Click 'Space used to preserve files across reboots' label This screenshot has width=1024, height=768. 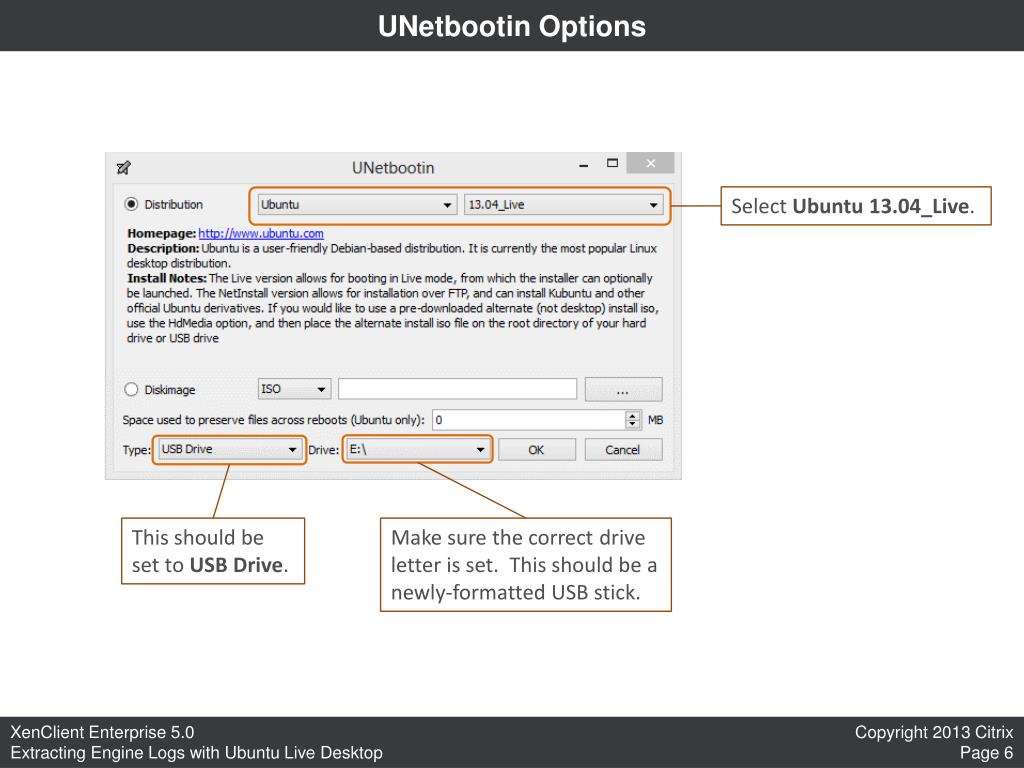pos(273,420)
